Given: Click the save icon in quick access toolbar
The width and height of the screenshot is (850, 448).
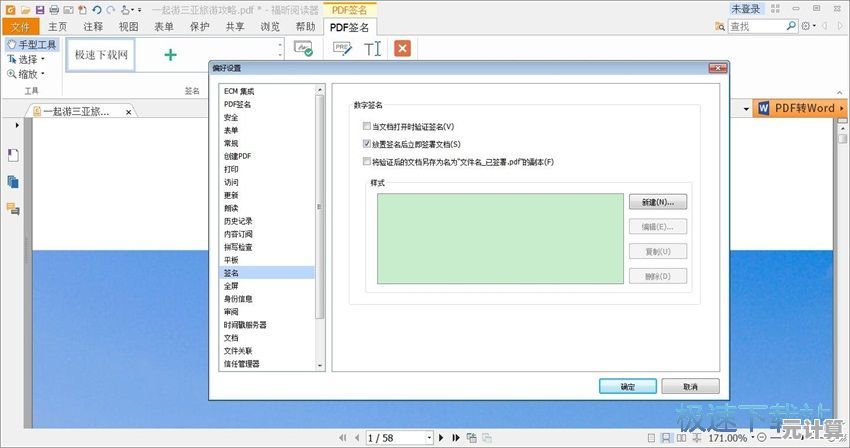Looking at the screenshot, I should pyautogui.click(x=38, y=9).
